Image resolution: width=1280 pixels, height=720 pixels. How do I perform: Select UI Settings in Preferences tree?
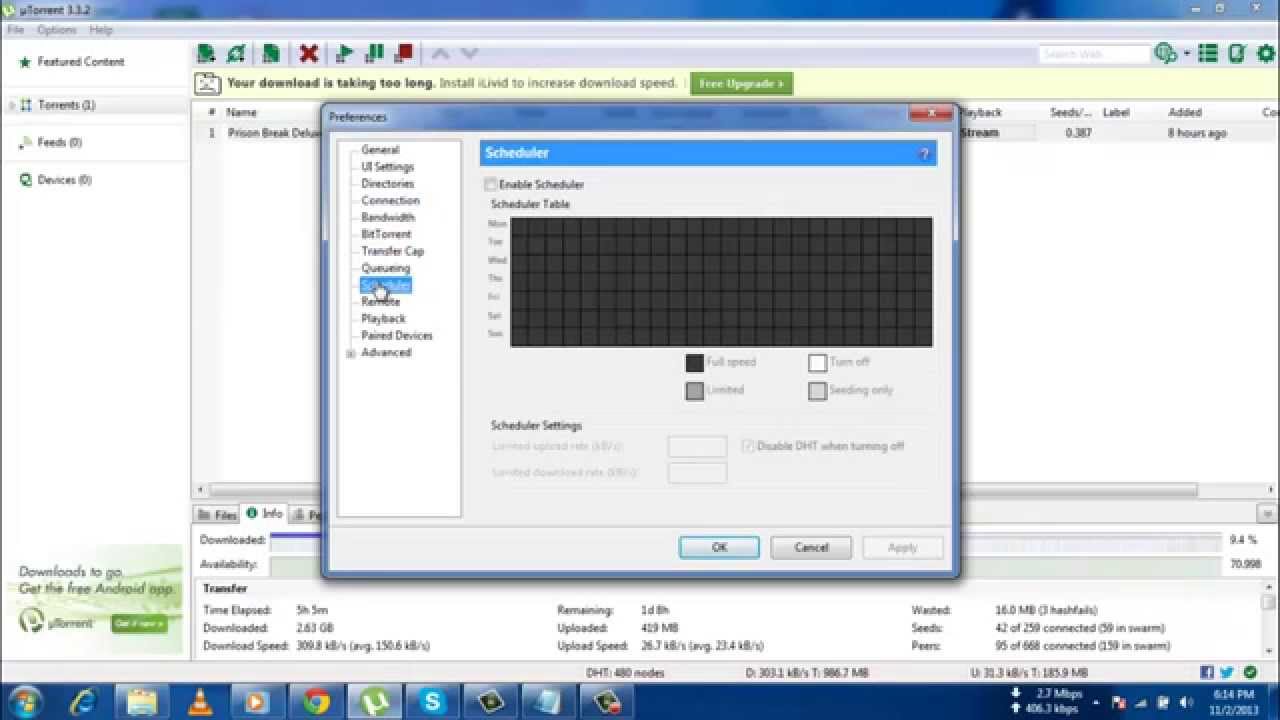click(387, 167)
